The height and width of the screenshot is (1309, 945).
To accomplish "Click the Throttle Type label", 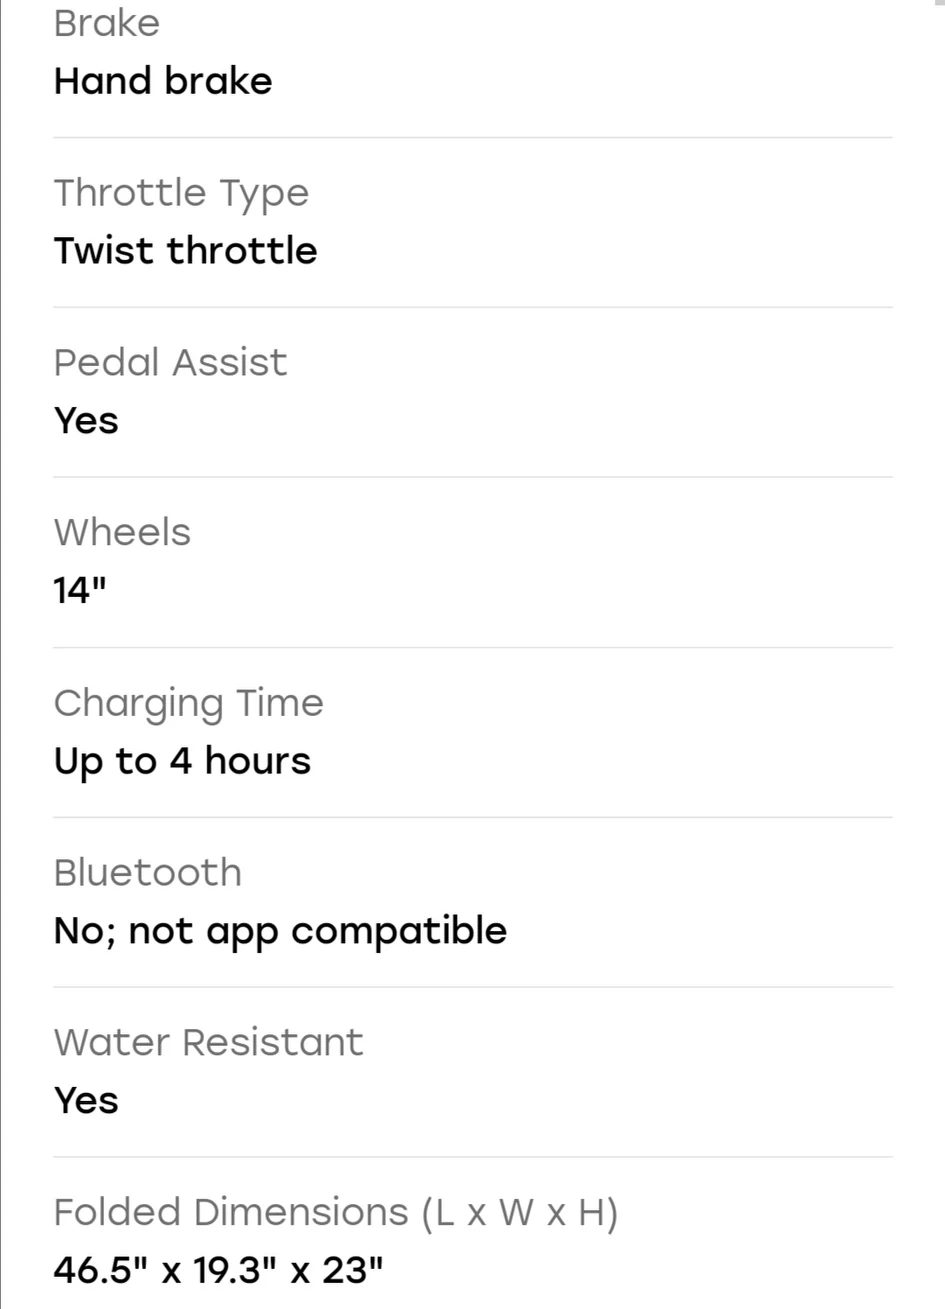I will pos(181,193).
